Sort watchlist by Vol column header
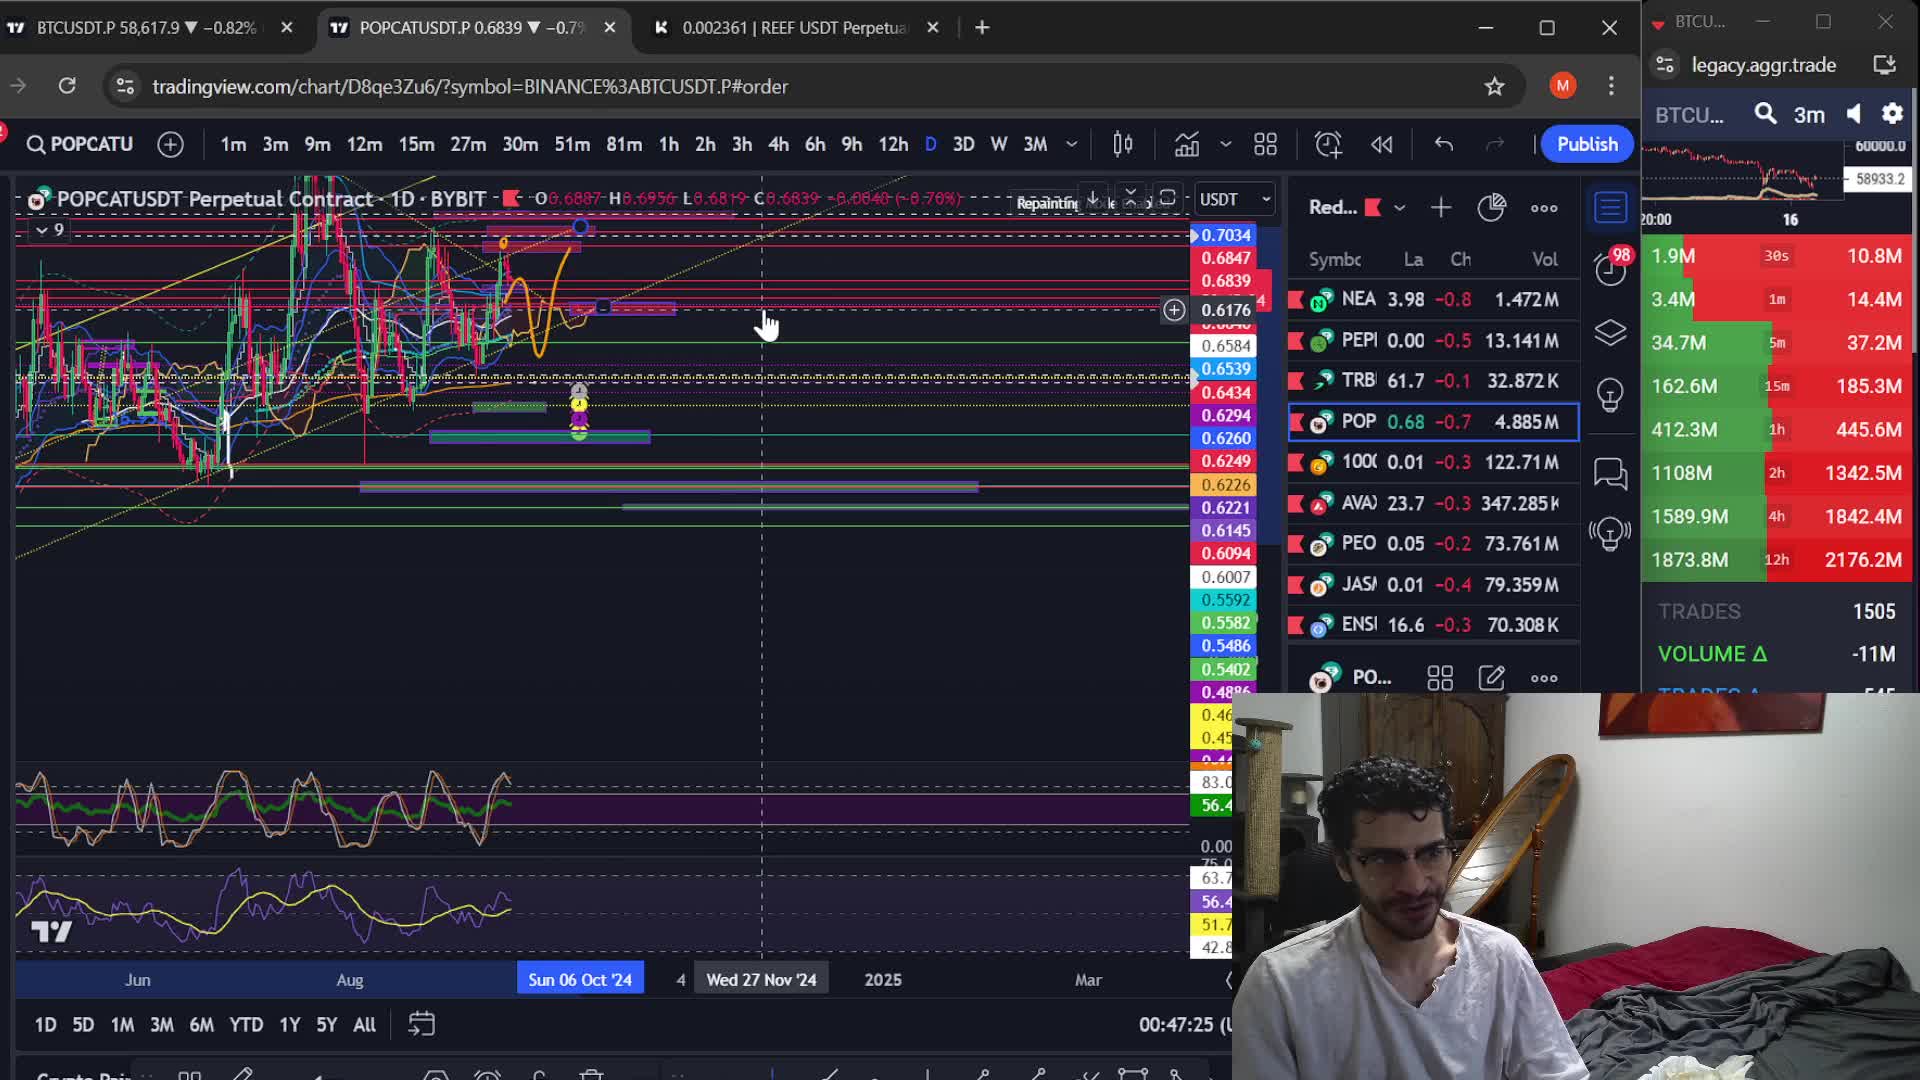This screenshot has width=1920, height=1080. coord(1544,260)
